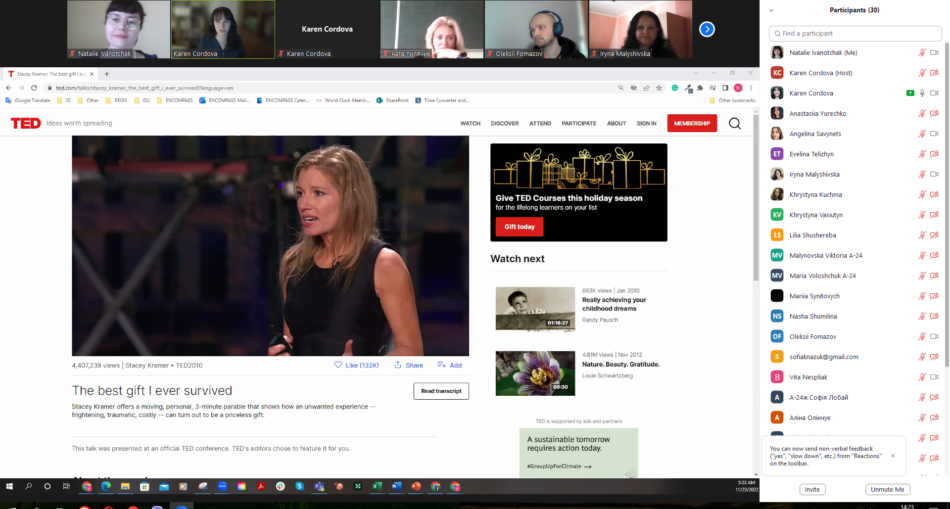The image size is (950, 509).
Task: Click the Unmute Me button
Action: coord(887,489)
